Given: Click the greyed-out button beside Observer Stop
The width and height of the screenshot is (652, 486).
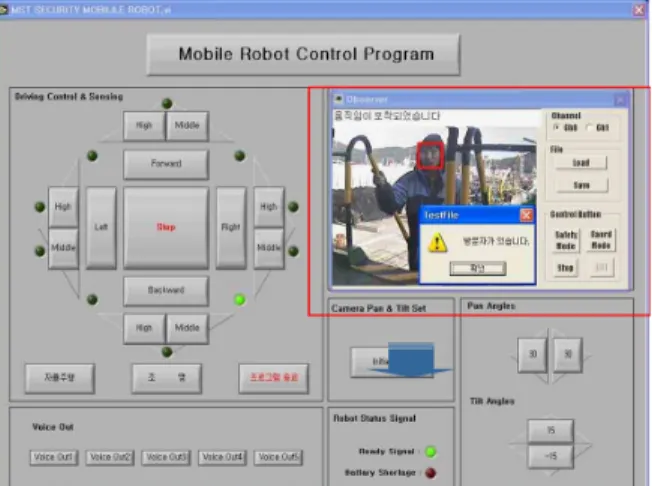Looking at the screenshot, I should click(601, 268).
